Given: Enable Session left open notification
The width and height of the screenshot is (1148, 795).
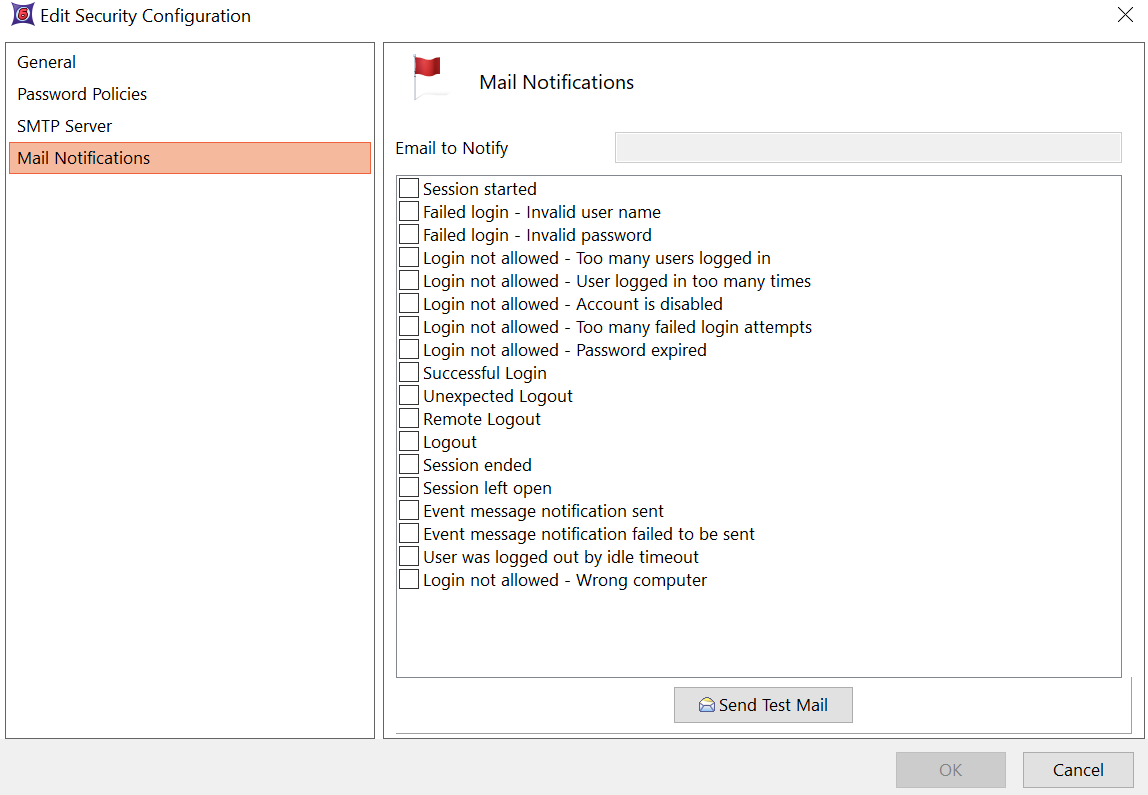Looking at the screenshot, I should pyautogui.click(x=409, y=487).
